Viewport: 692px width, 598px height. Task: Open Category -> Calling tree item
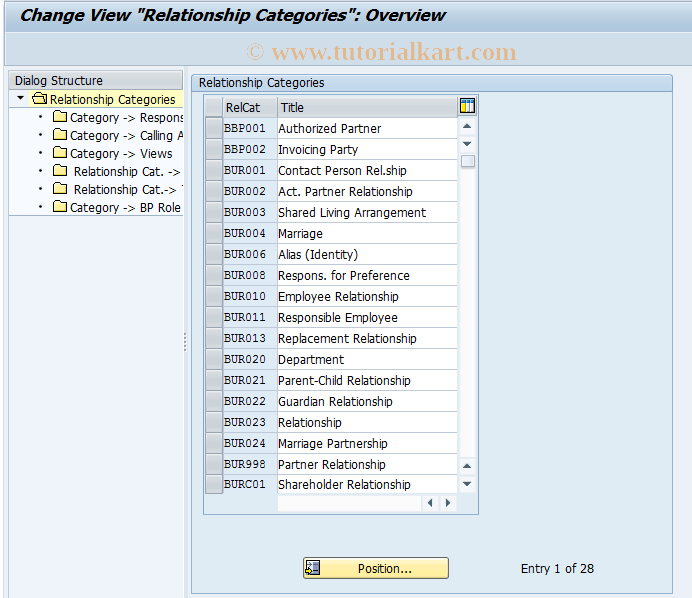coord(127,135)
